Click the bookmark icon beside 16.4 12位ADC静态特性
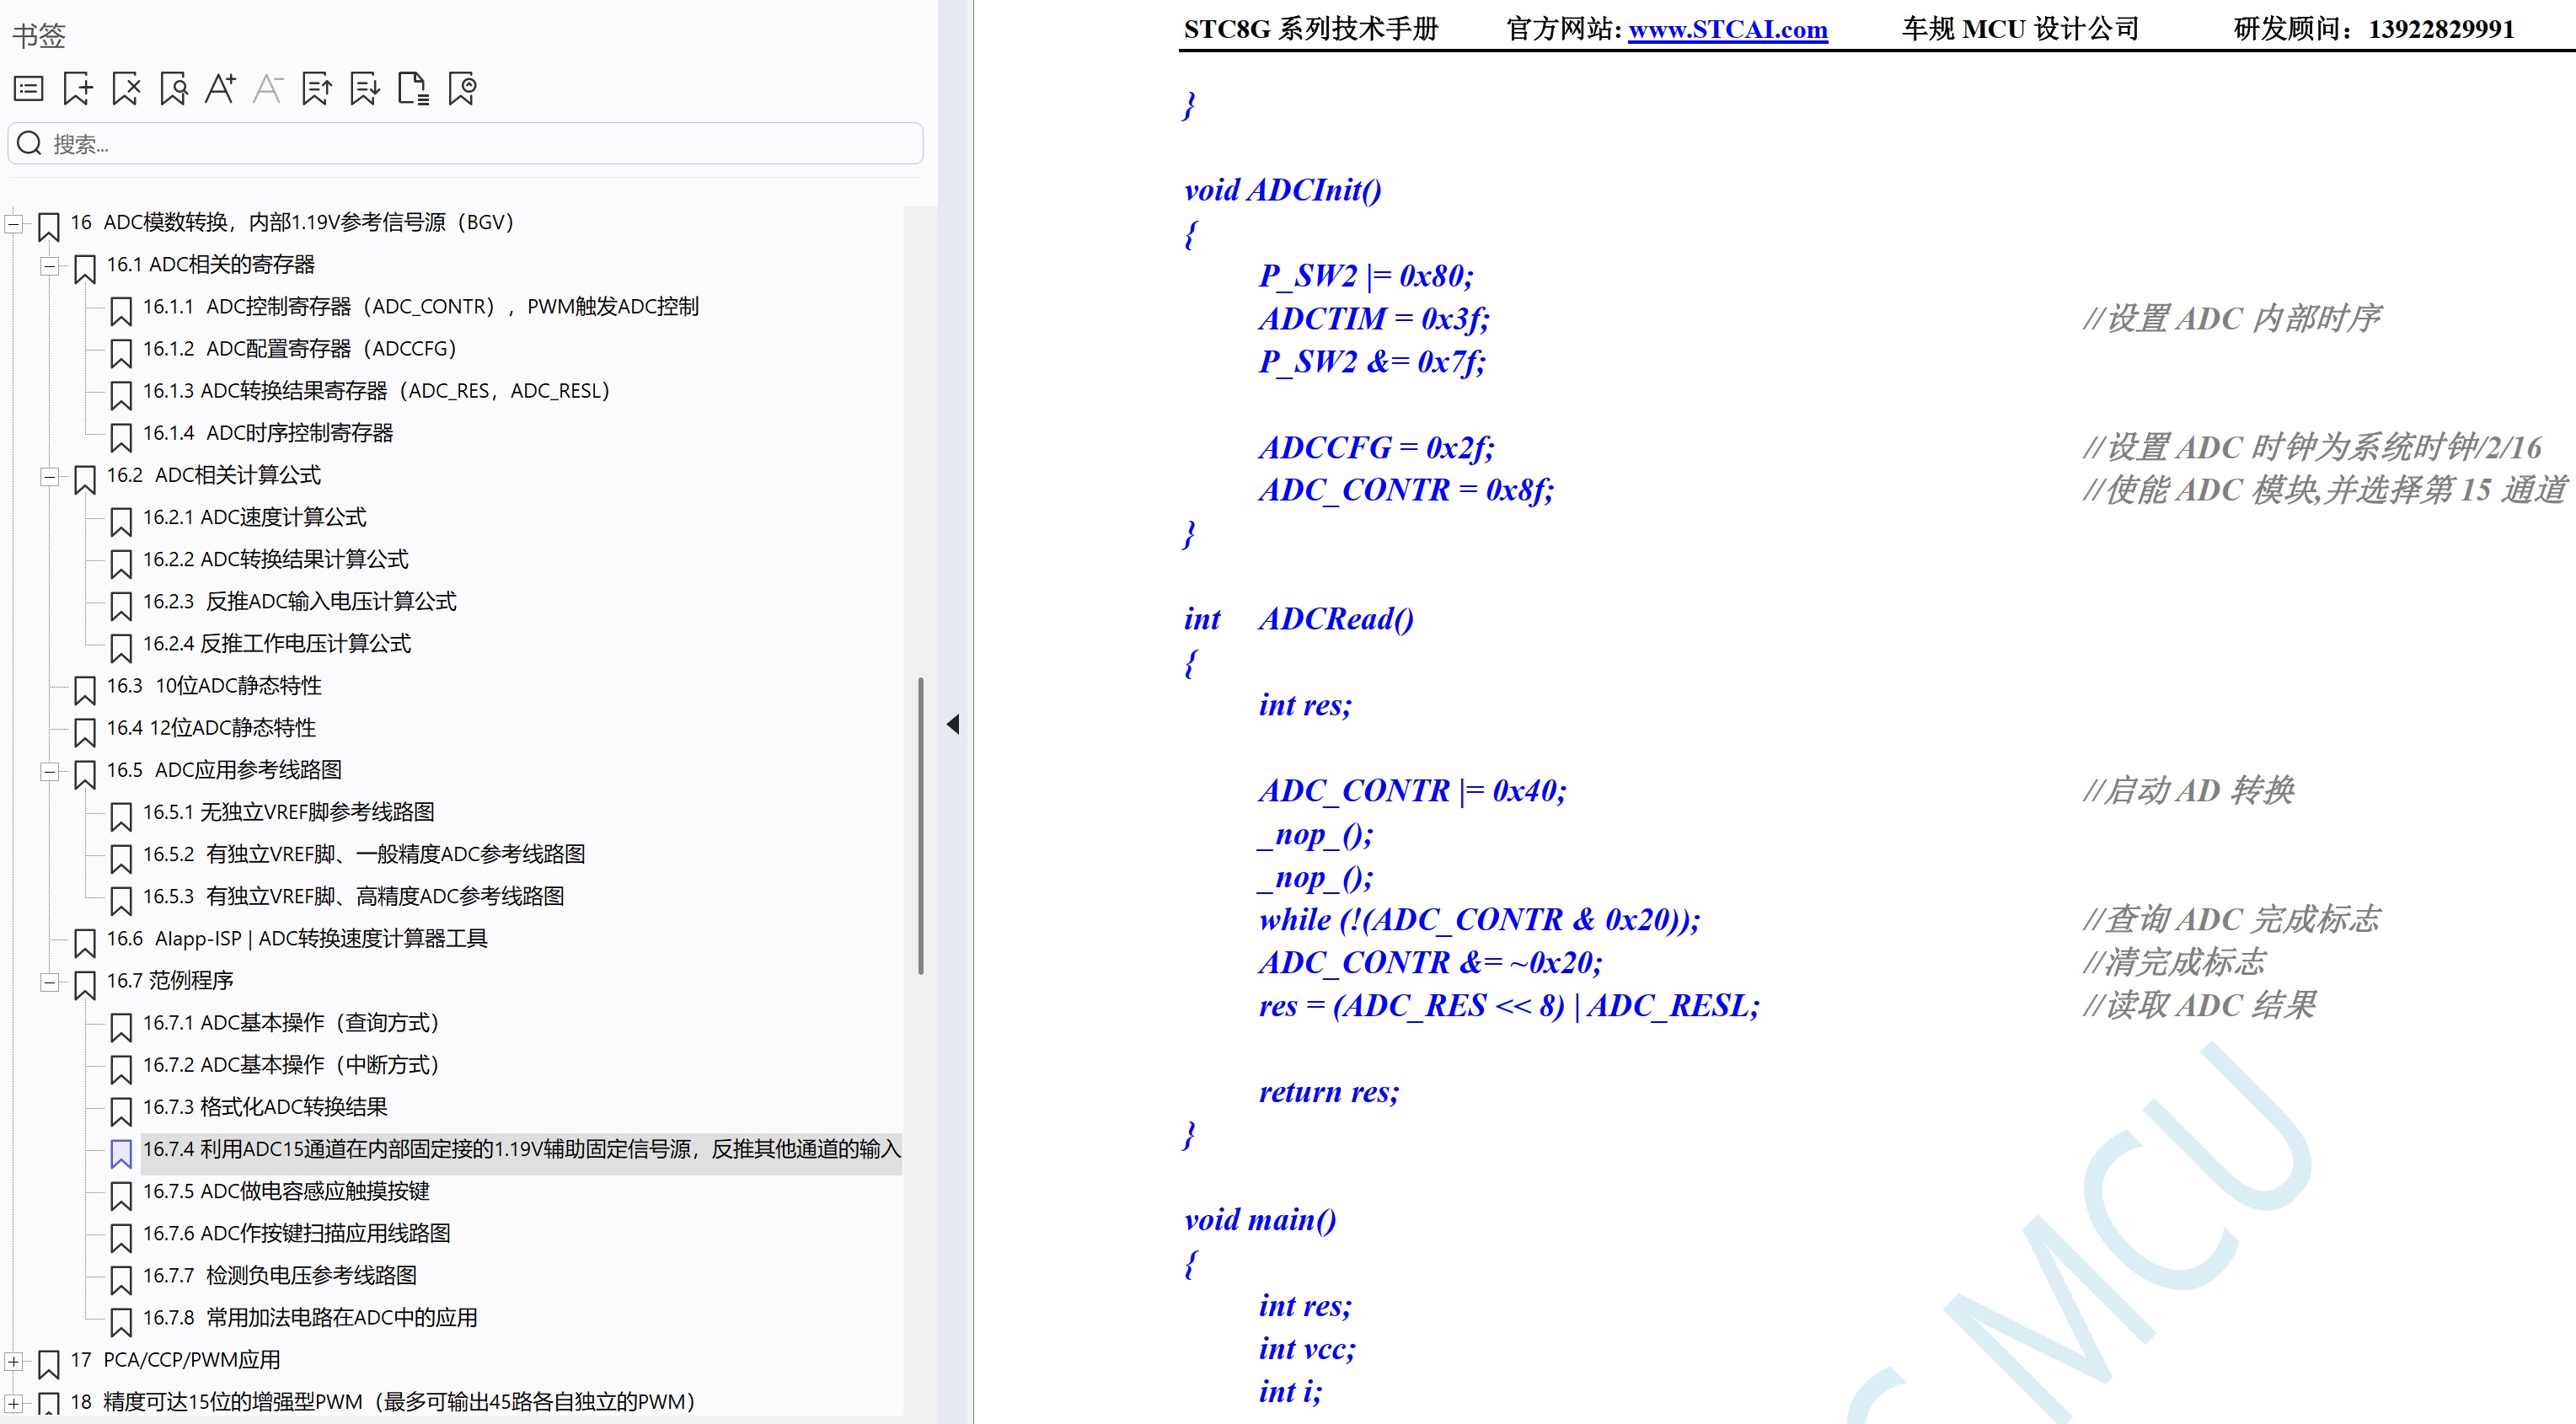Viewport: 2576px width, 1424px height. tap(85, 732)
